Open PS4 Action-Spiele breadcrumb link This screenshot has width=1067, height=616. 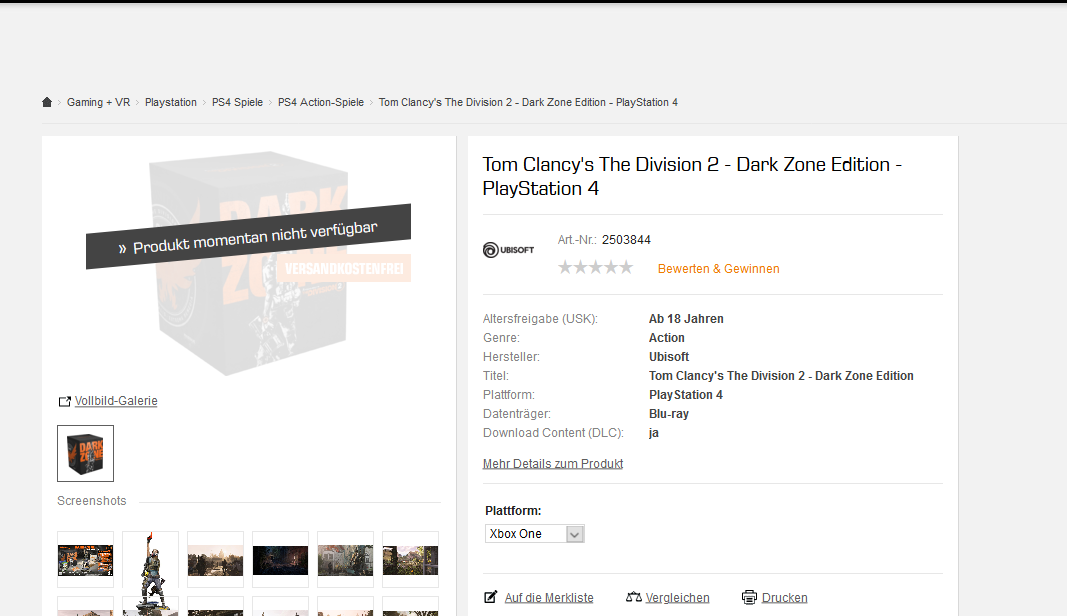(x=321, y=102)
